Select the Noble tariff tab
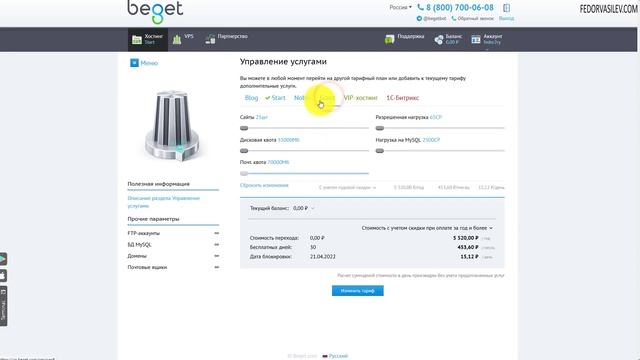640x360 pixels. click(301, 98)
